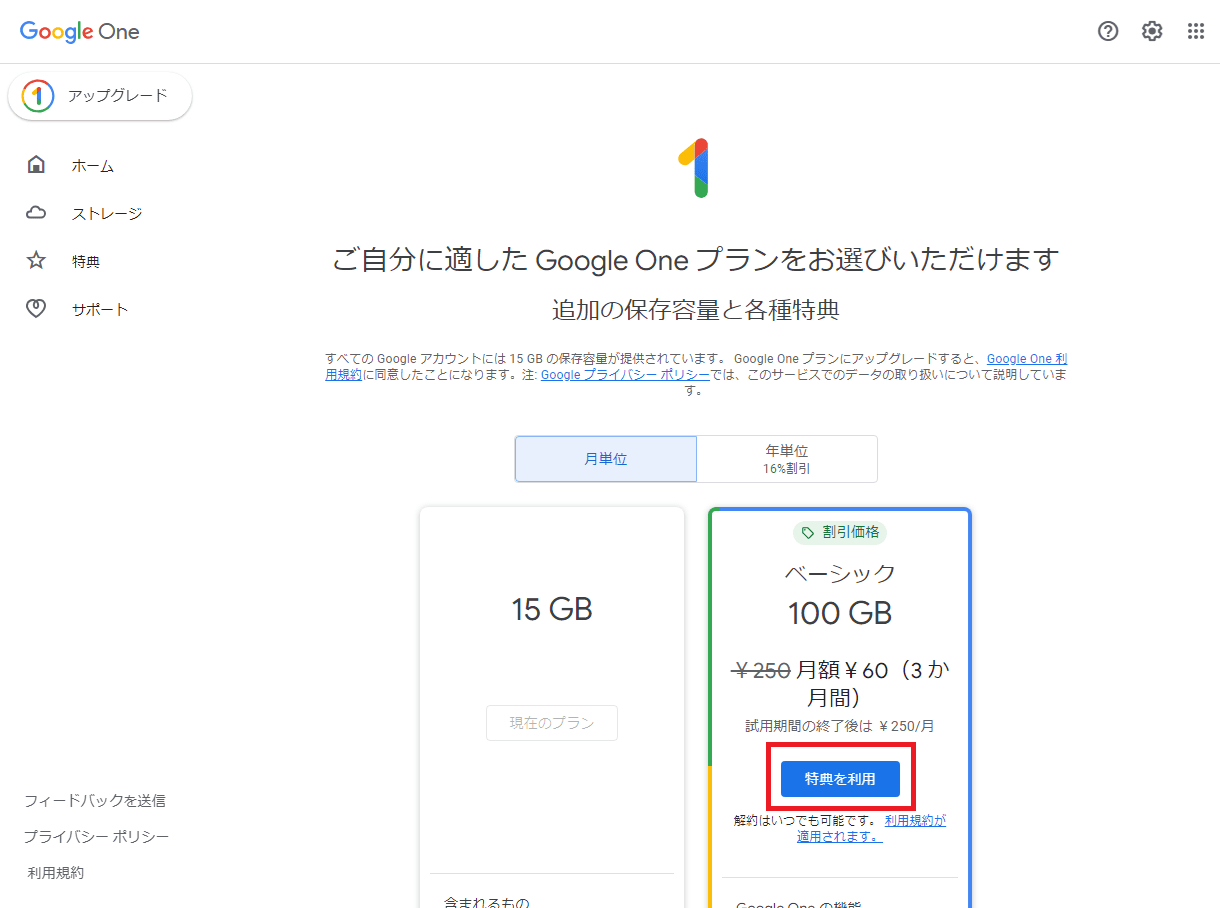Click the struck-through ￥250 price
The width and height of the screenshot is (1220, 908).
tap(761, 670)
